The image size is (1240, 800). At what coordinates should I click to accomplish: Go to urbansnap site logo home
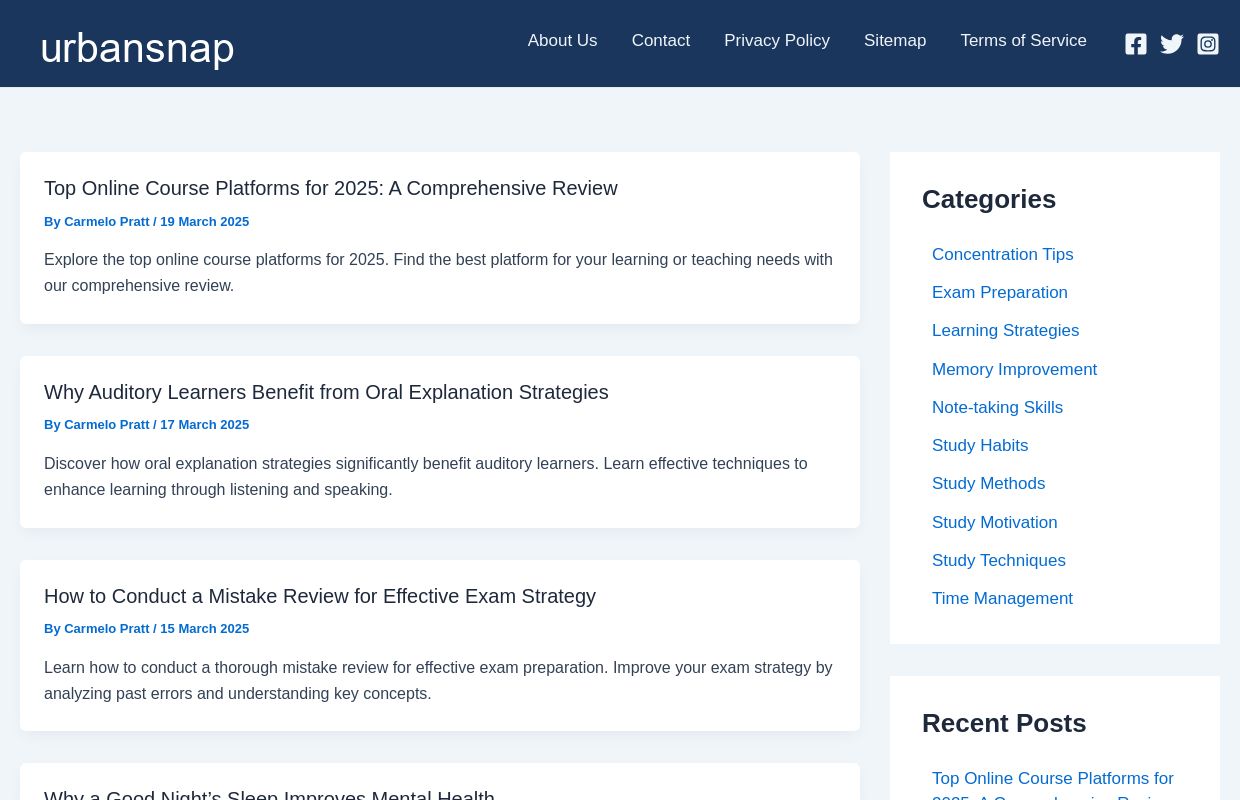[137, 48]
